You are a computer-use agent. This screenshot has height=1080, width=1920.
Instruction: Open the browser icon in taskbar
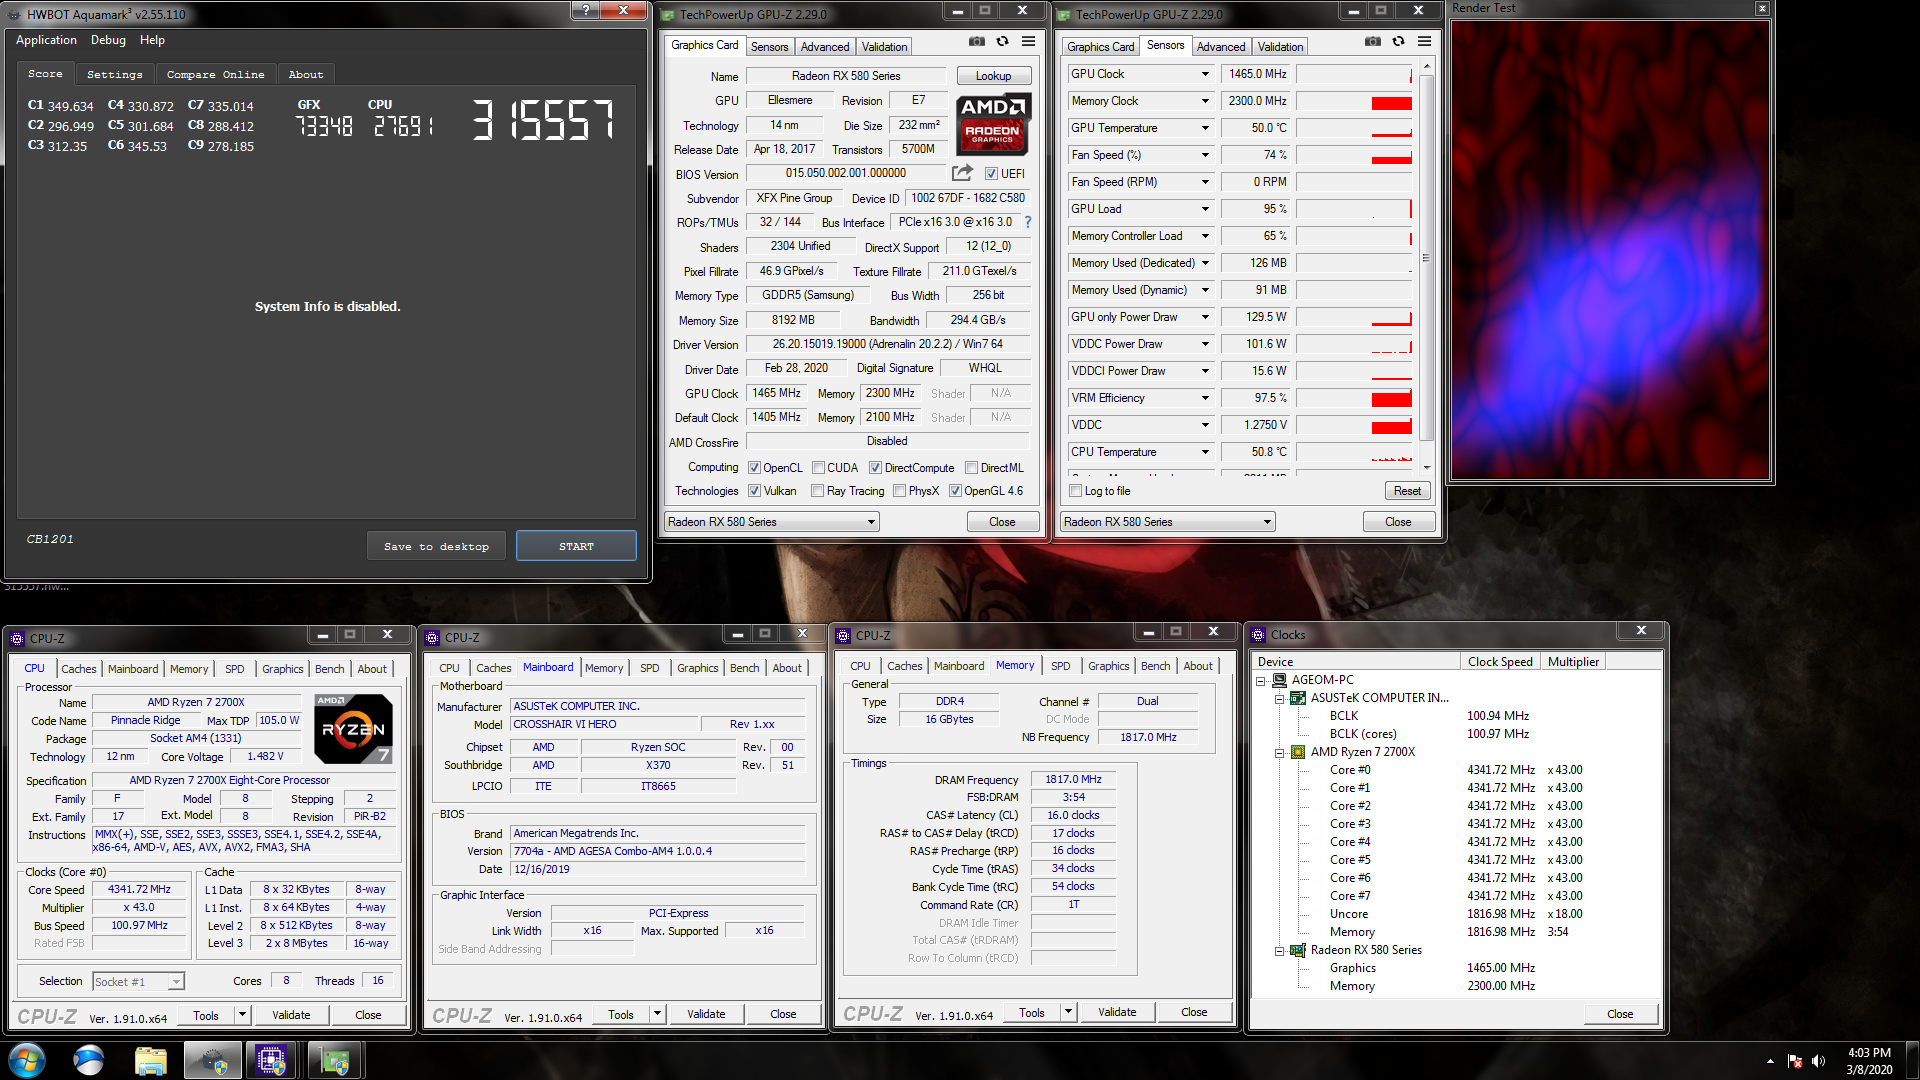point(88,1060)
